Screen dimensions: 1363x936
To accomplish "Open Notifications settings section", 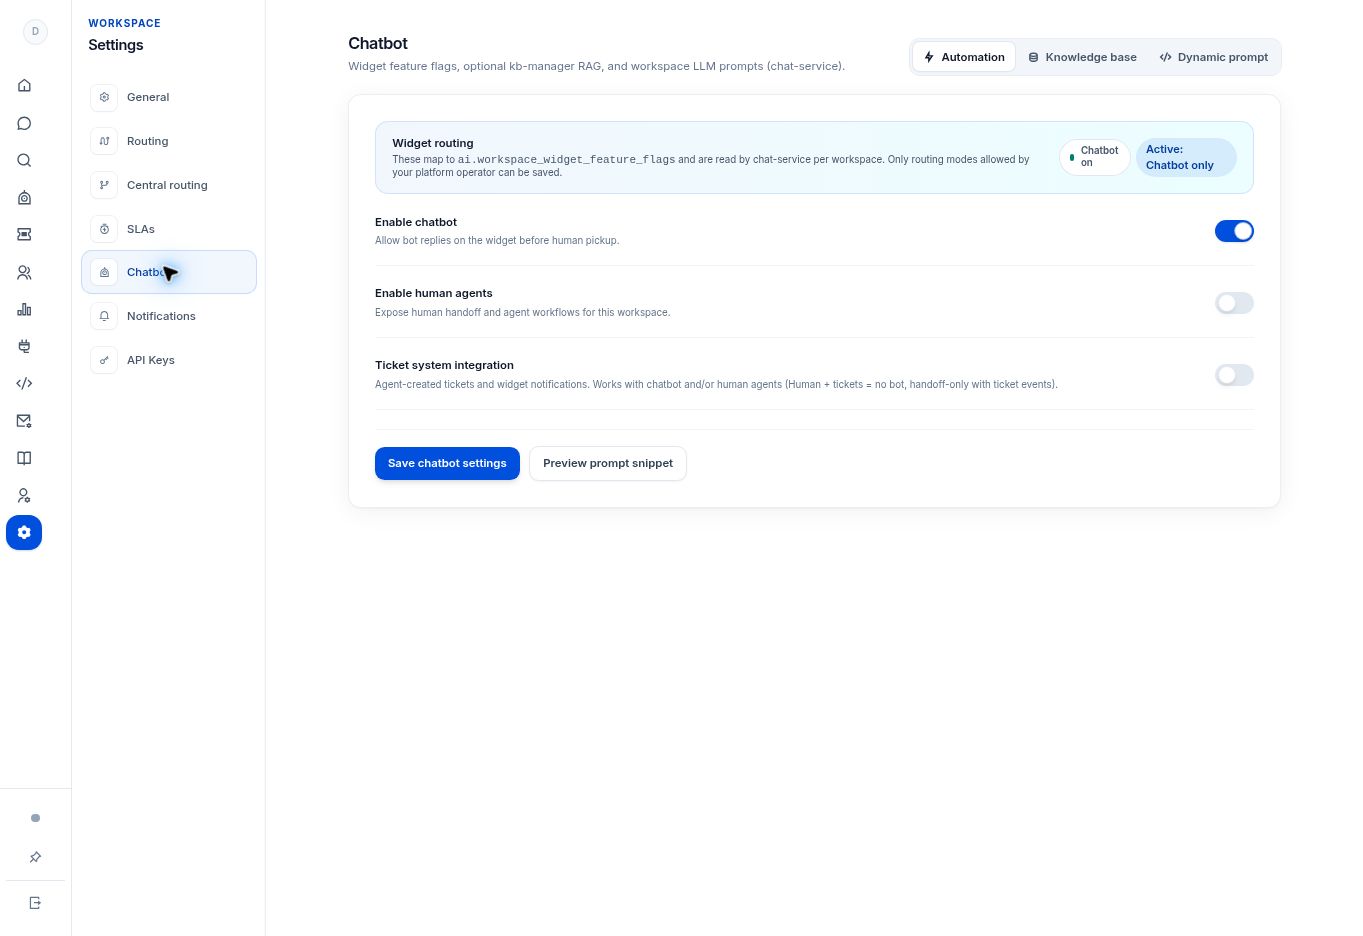I will [x=169, y=316].
